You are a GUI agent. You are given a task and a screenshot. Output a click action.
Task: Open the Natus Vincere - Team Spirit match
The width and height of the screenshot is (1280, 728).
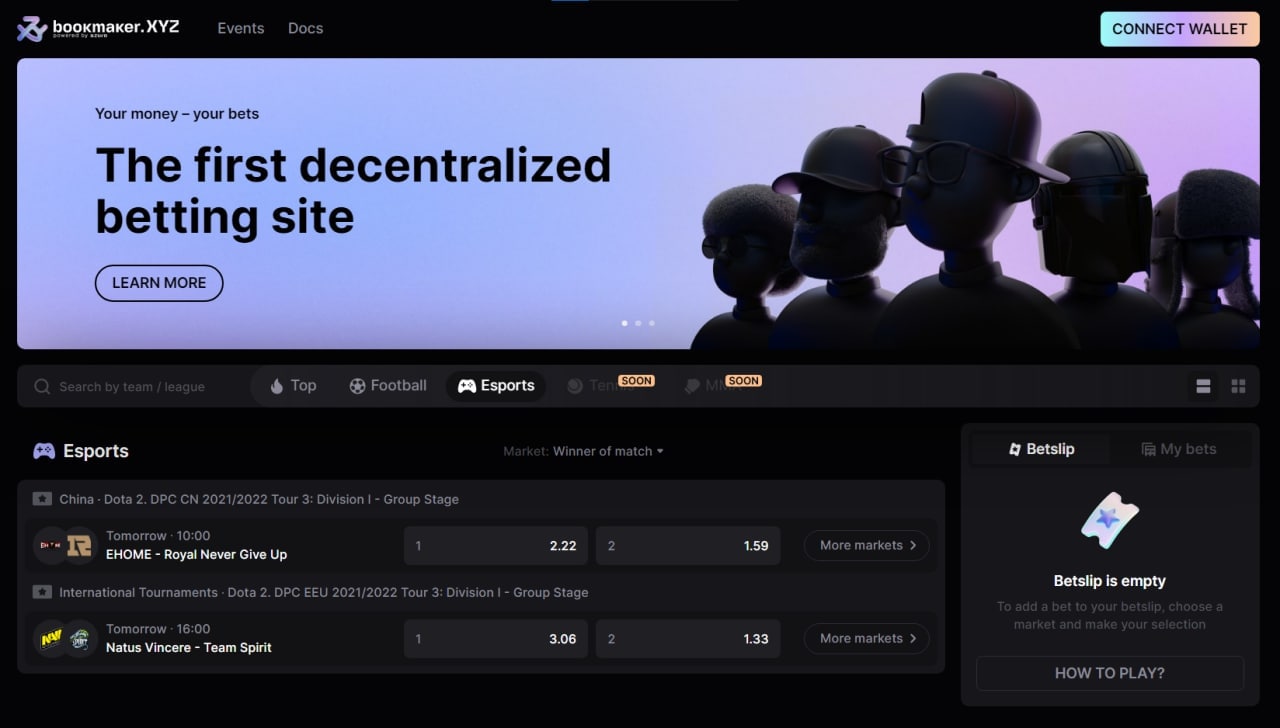189,647
